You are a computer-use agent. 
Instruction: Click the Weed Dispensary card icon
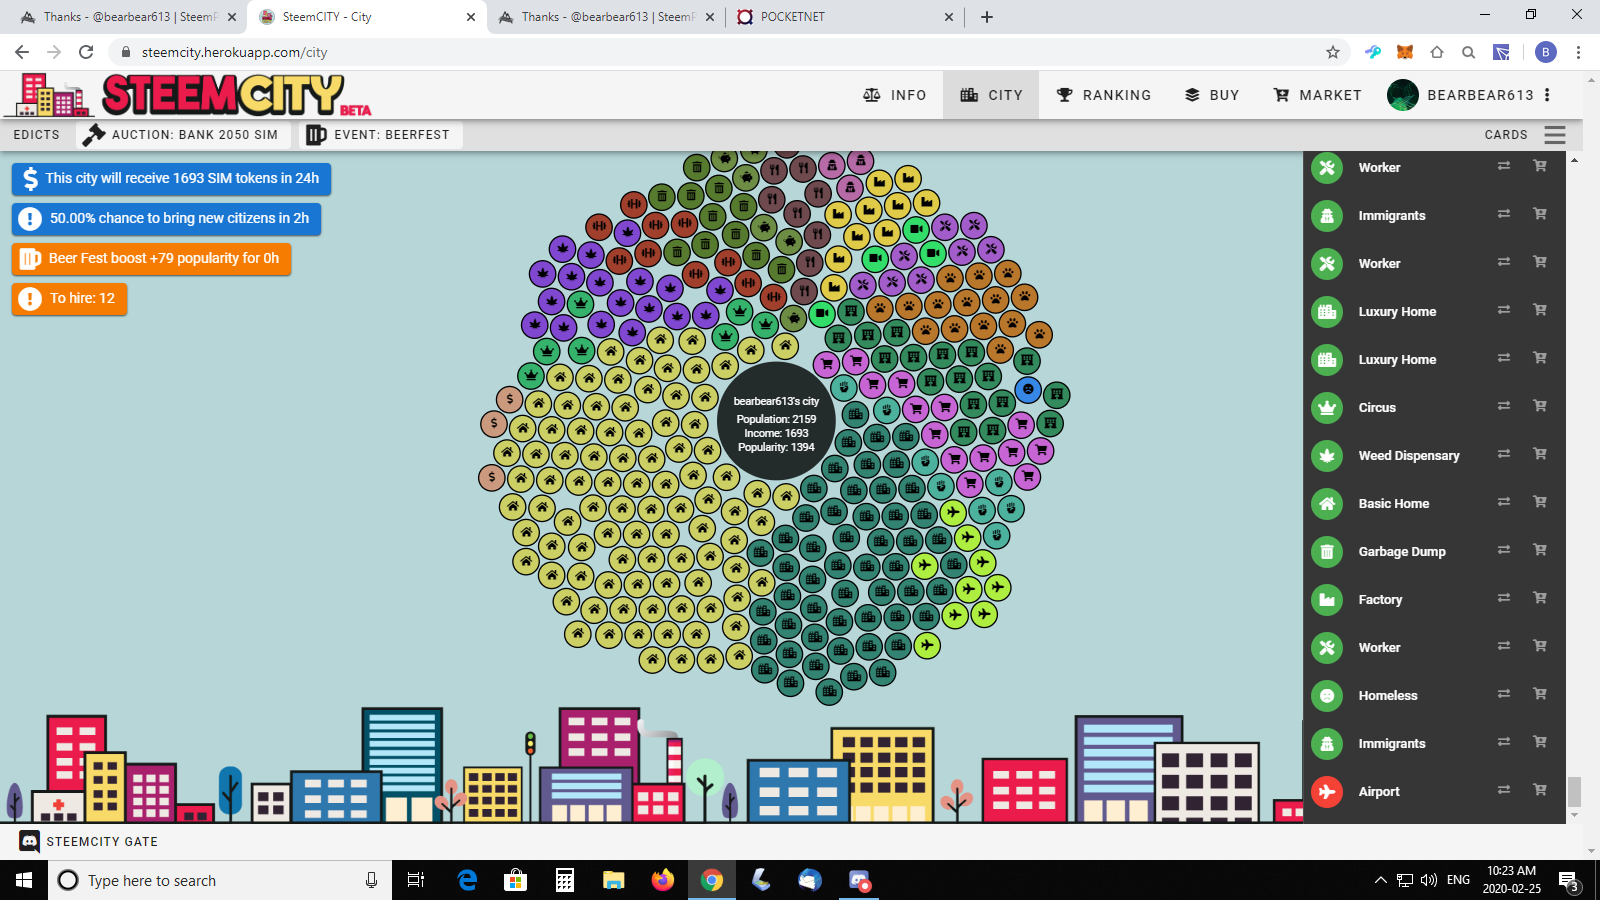coord(1327,456)
